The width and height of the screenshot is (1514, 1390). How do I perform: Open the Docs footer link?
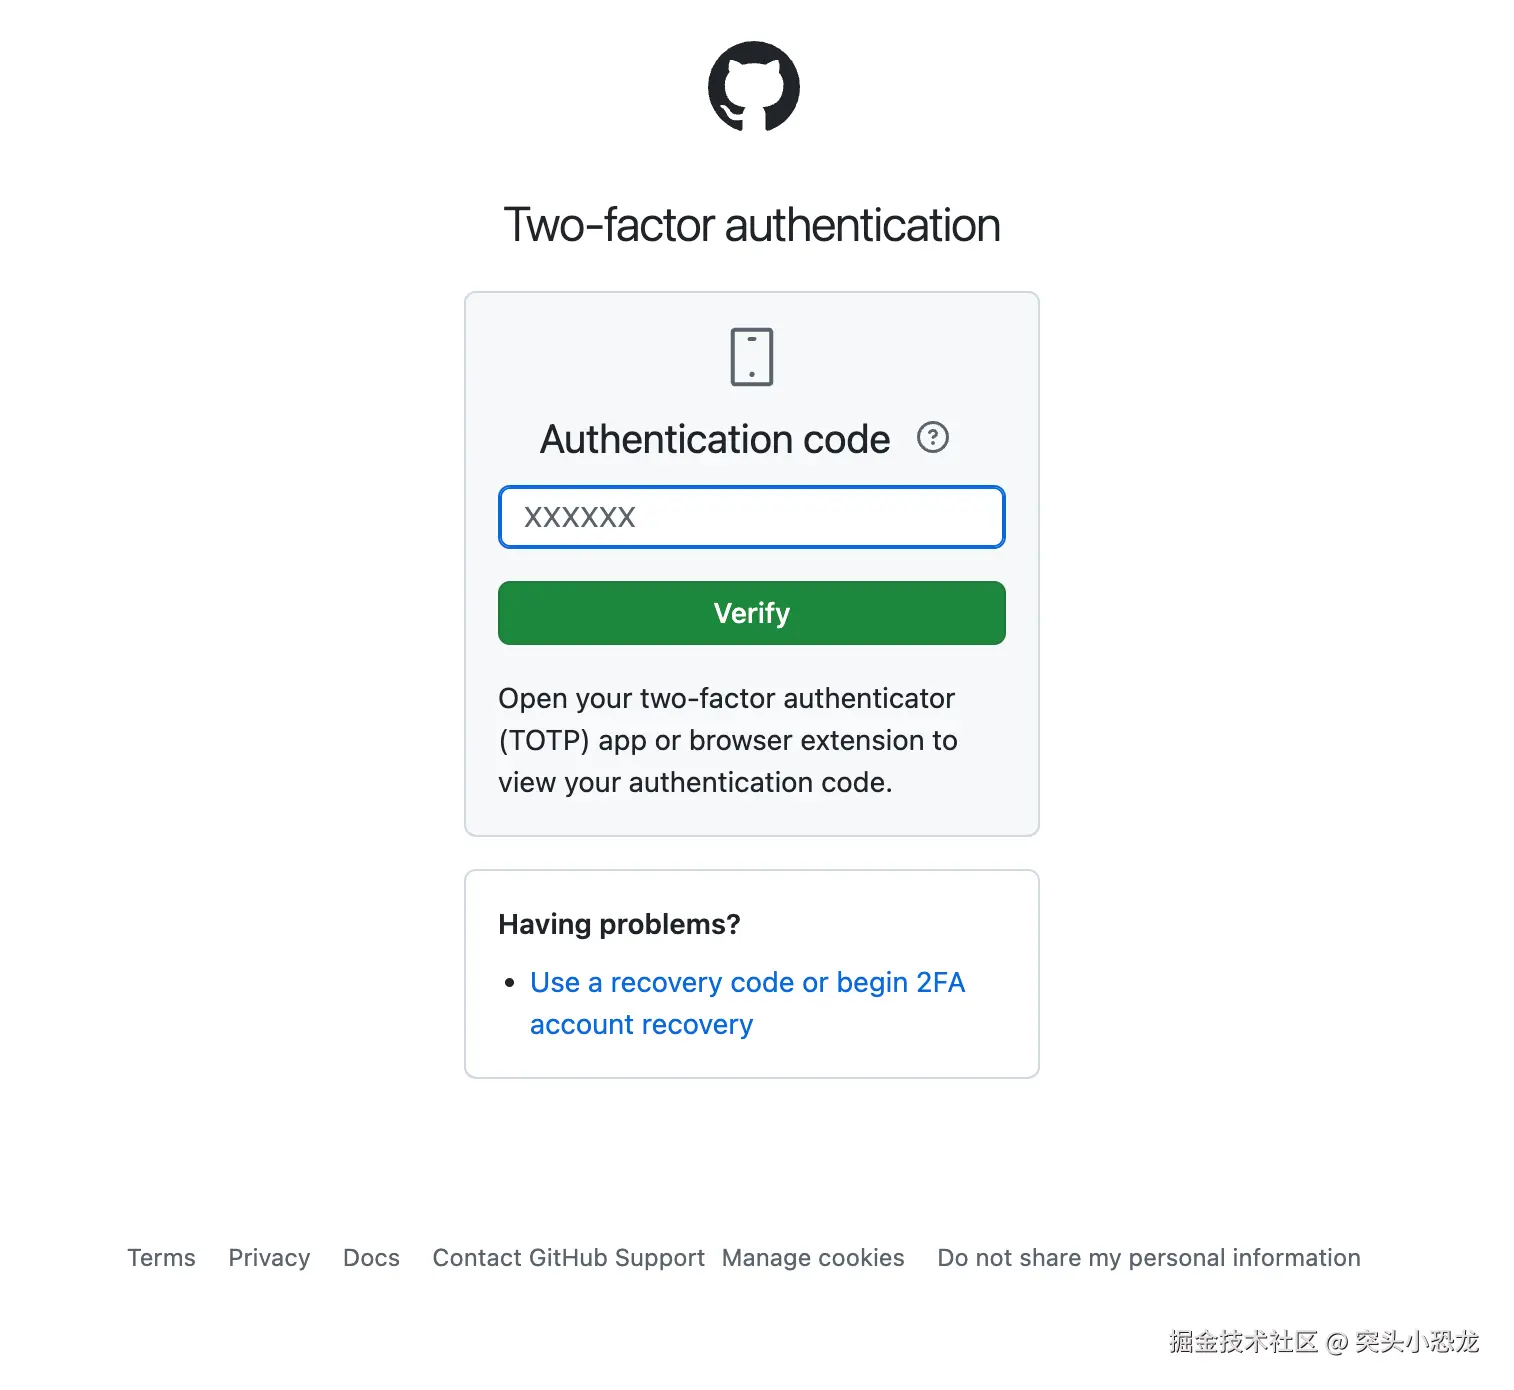[x=371, y=1258]
